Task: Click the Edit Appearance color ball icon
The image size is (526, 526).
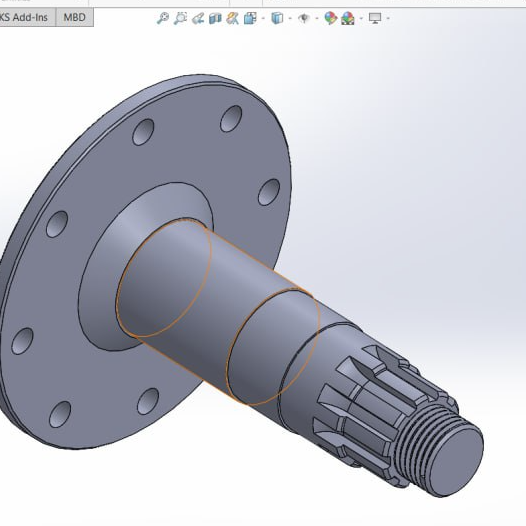Action: pyautogui.click(x=330, y=18)
